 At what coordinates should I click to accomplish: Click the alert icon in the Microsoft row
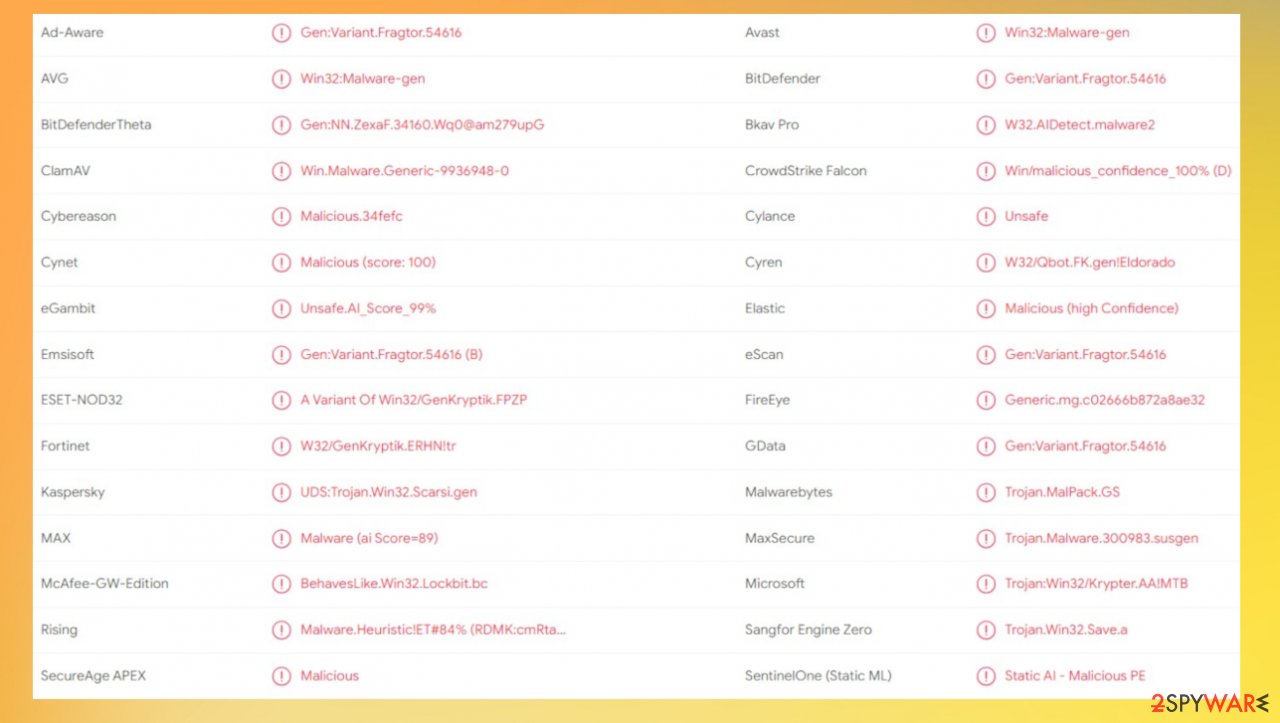click(986, 584)
